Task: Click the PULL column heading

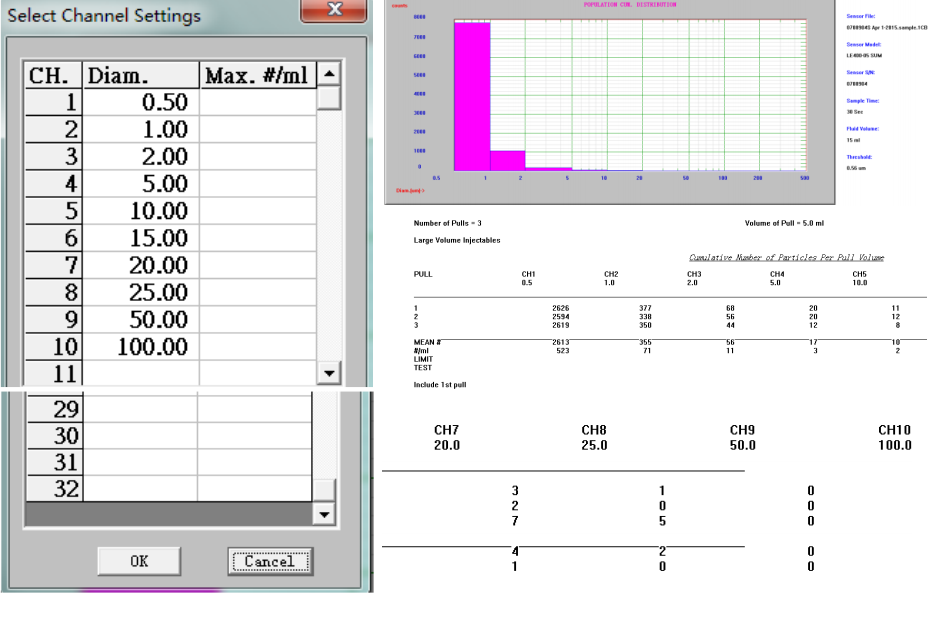Action: [x=423, y=274]
